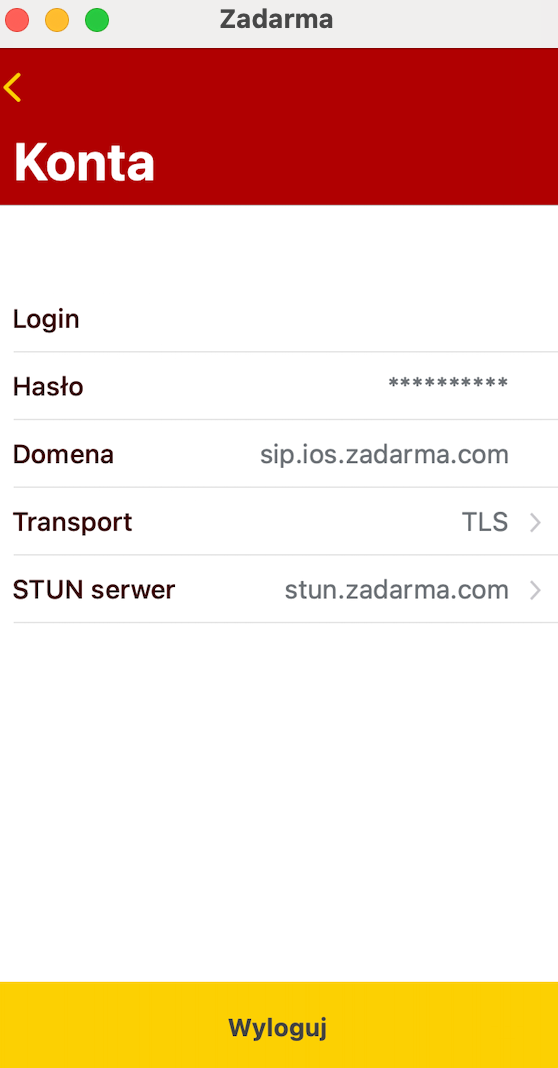Select the Hasło row label
558x1068 pixels.
(x=48, y=387)
